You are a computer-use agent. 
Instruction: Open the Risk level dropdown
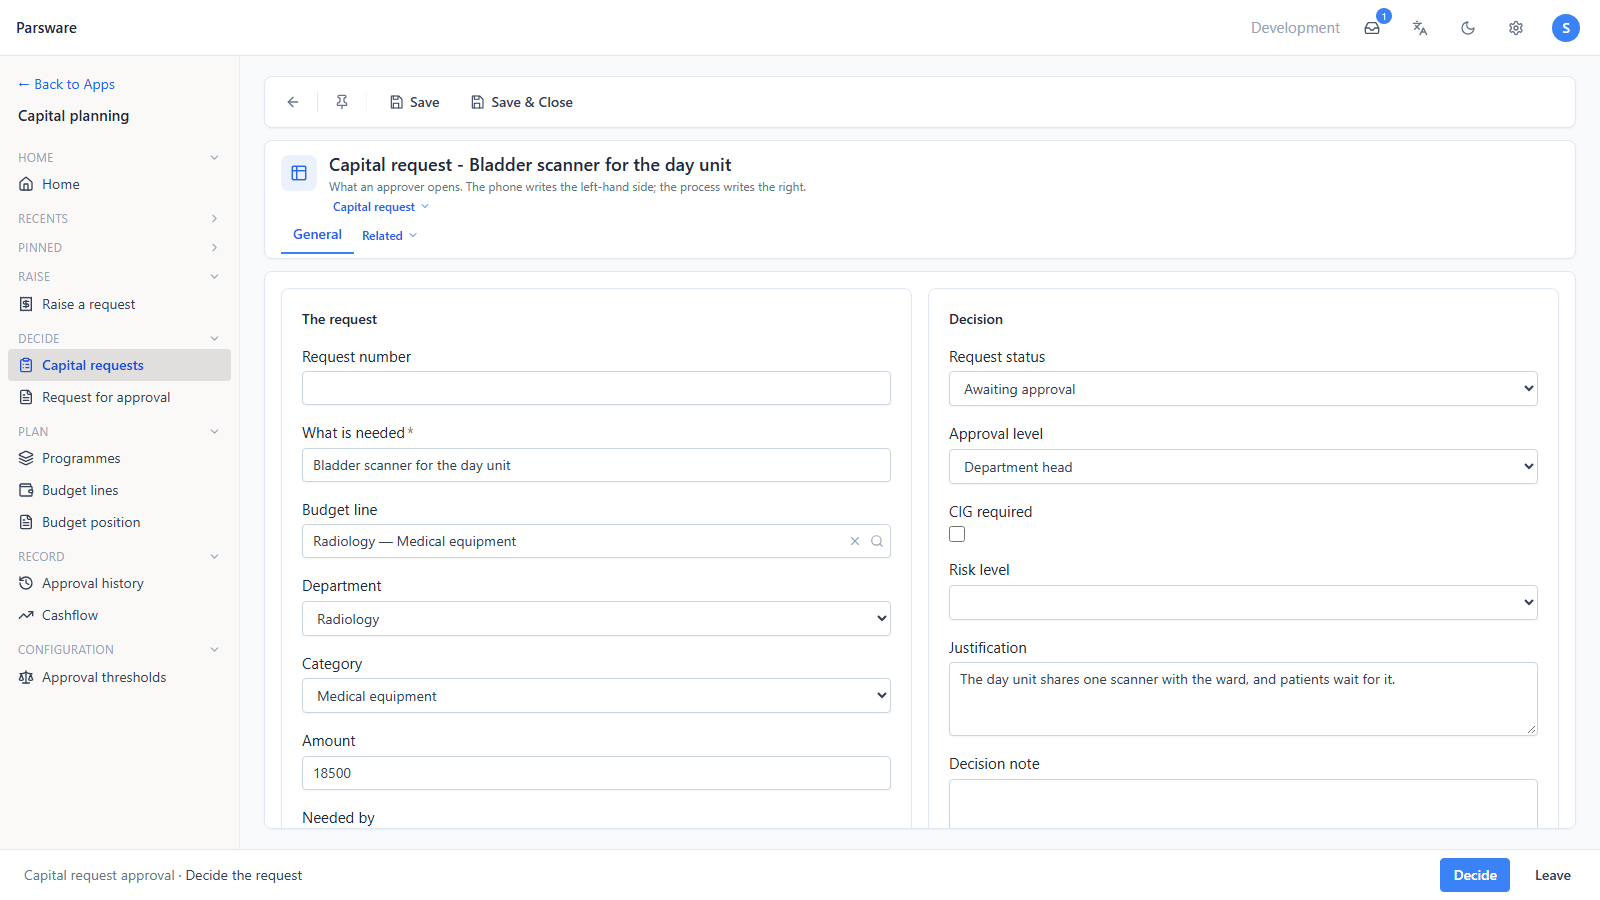[1243, 603]
